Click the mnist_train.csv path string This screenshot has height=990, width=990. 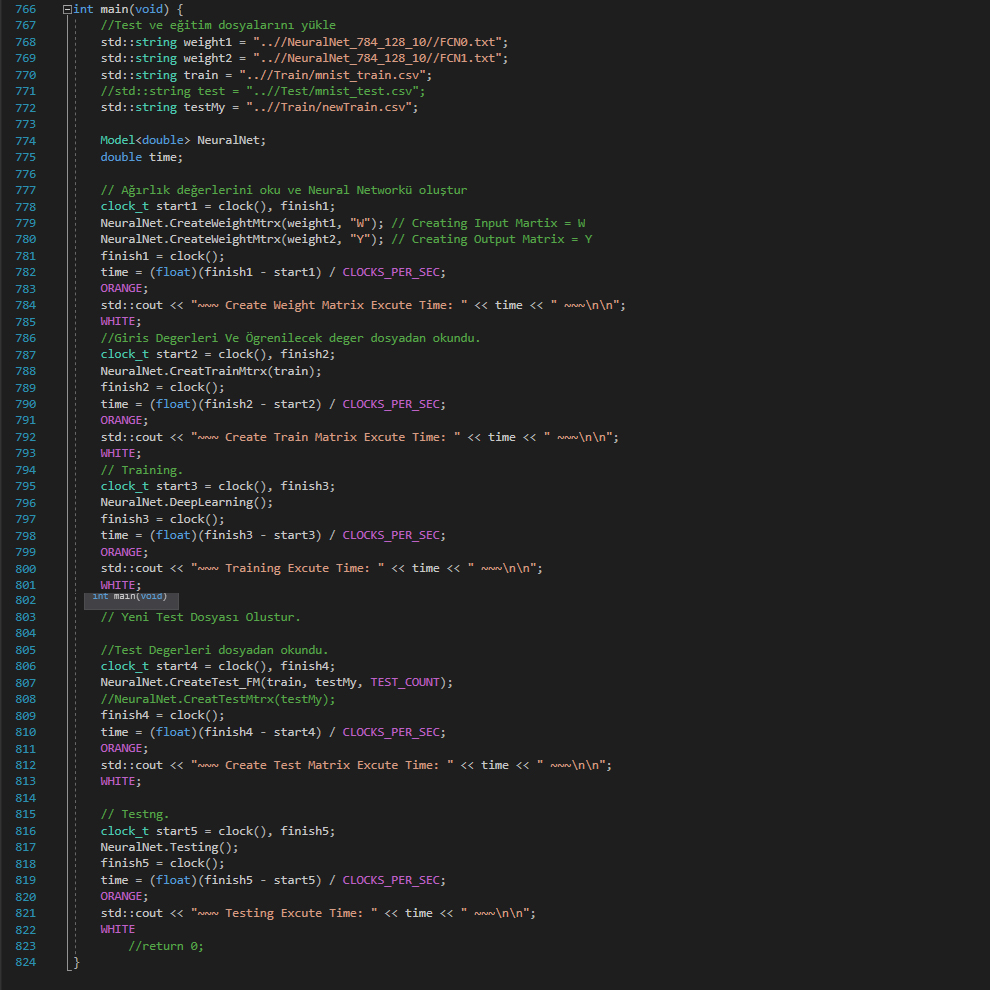coord(335,75)
